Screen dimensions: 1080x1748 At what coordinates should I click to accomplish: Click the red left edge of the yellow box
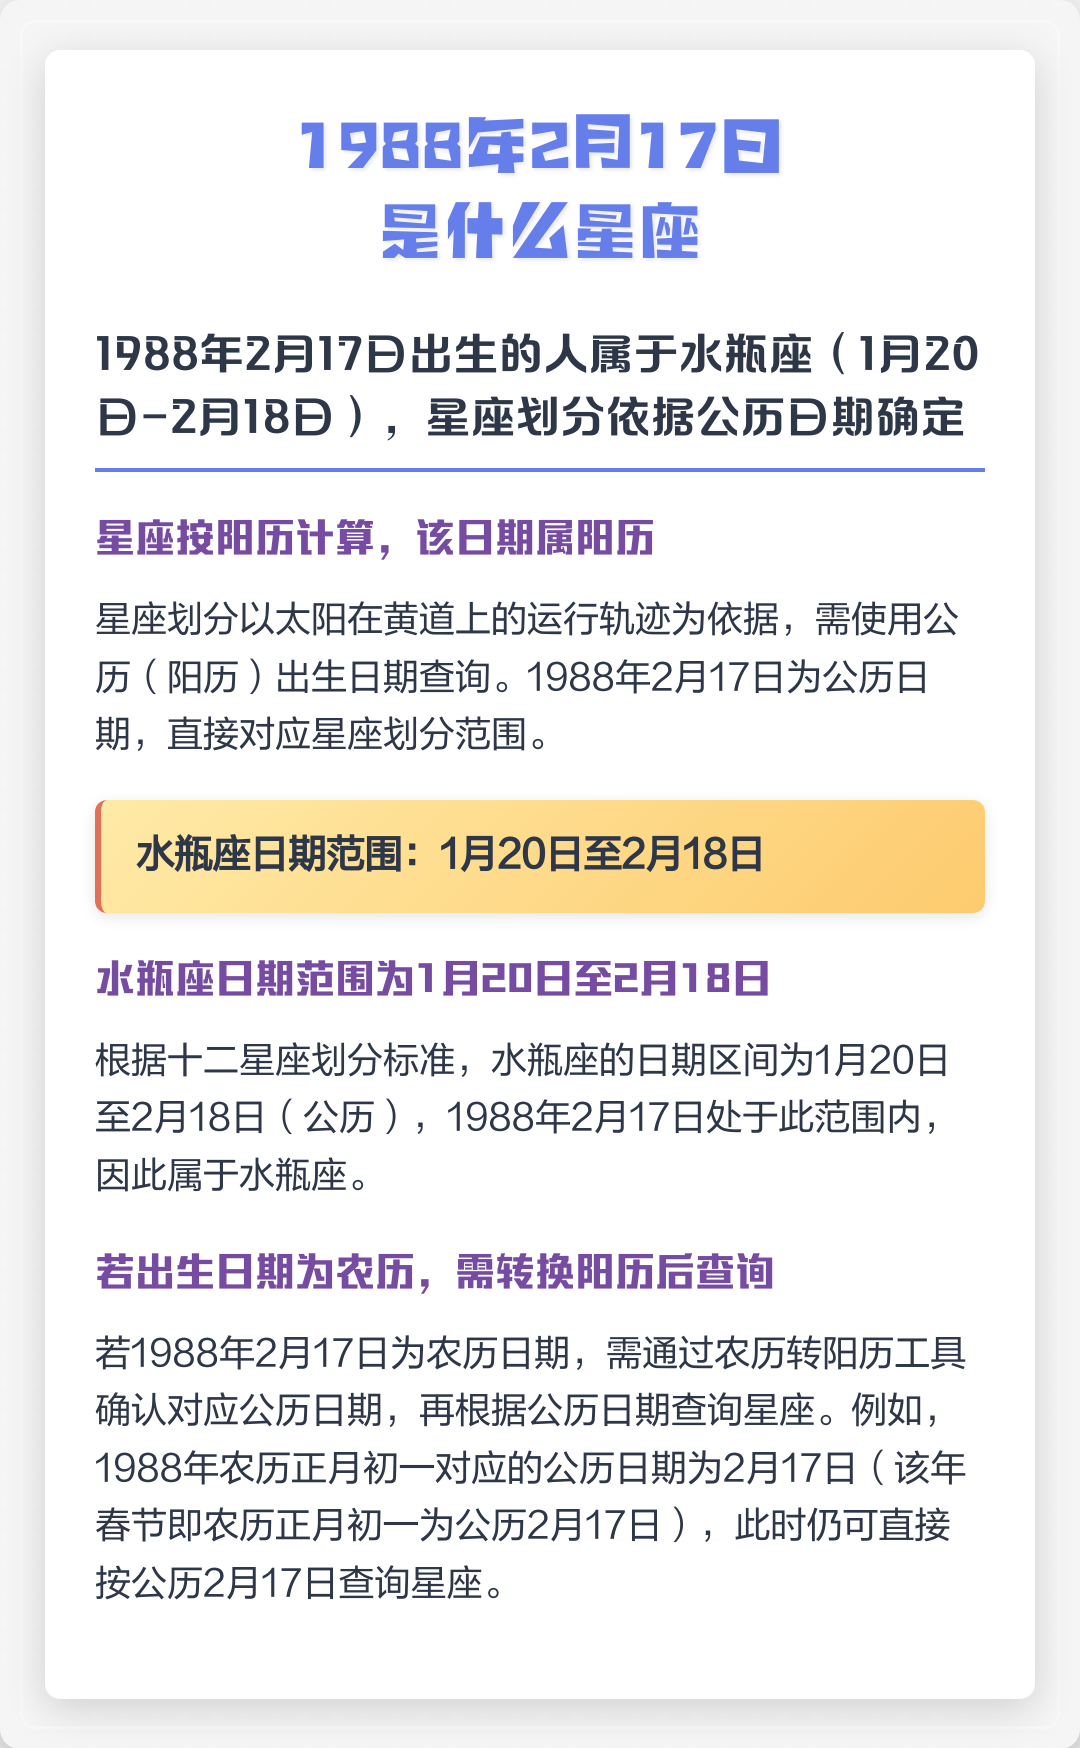98,856
